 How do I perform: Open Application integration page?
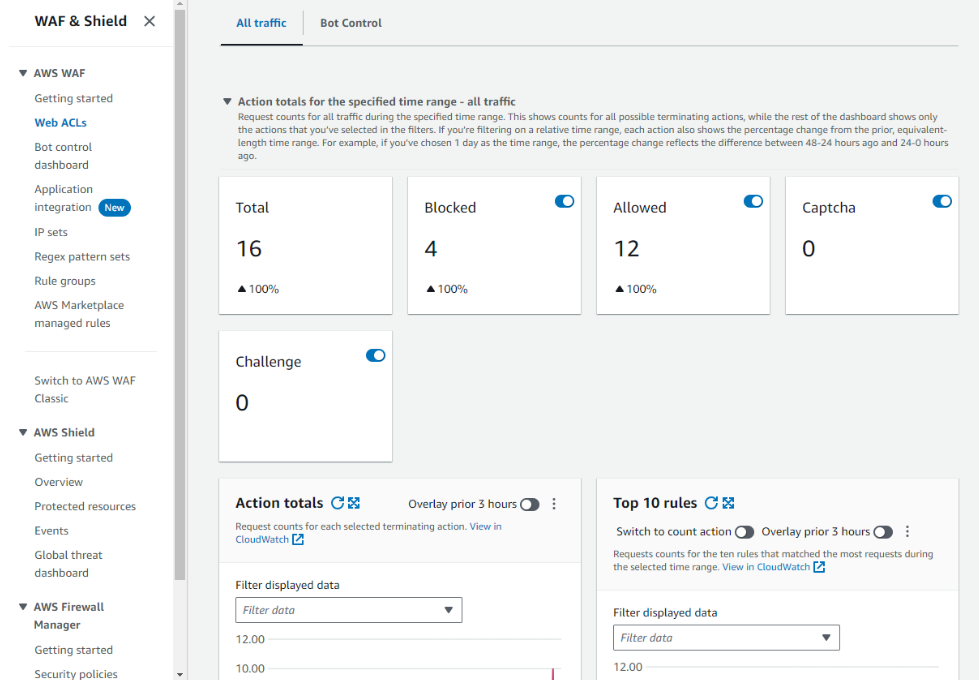pos(64,198)
